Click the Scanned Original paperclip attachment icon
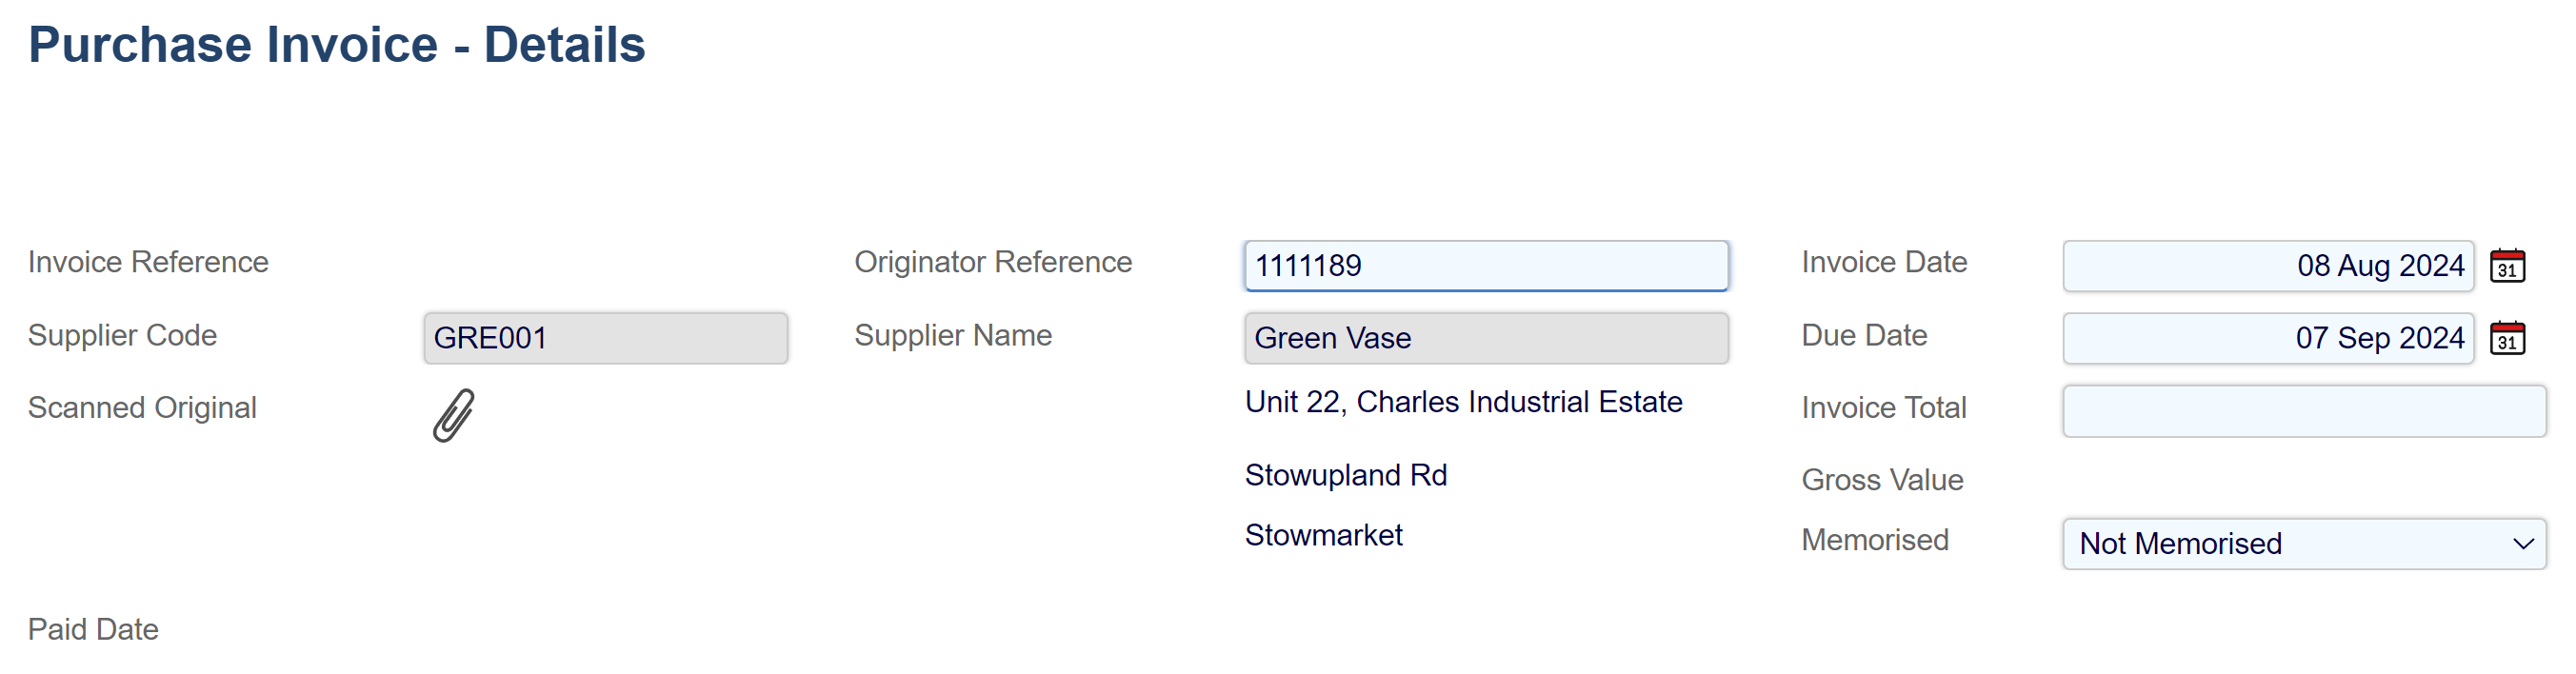2576x674 pixels. coord(453,414)
